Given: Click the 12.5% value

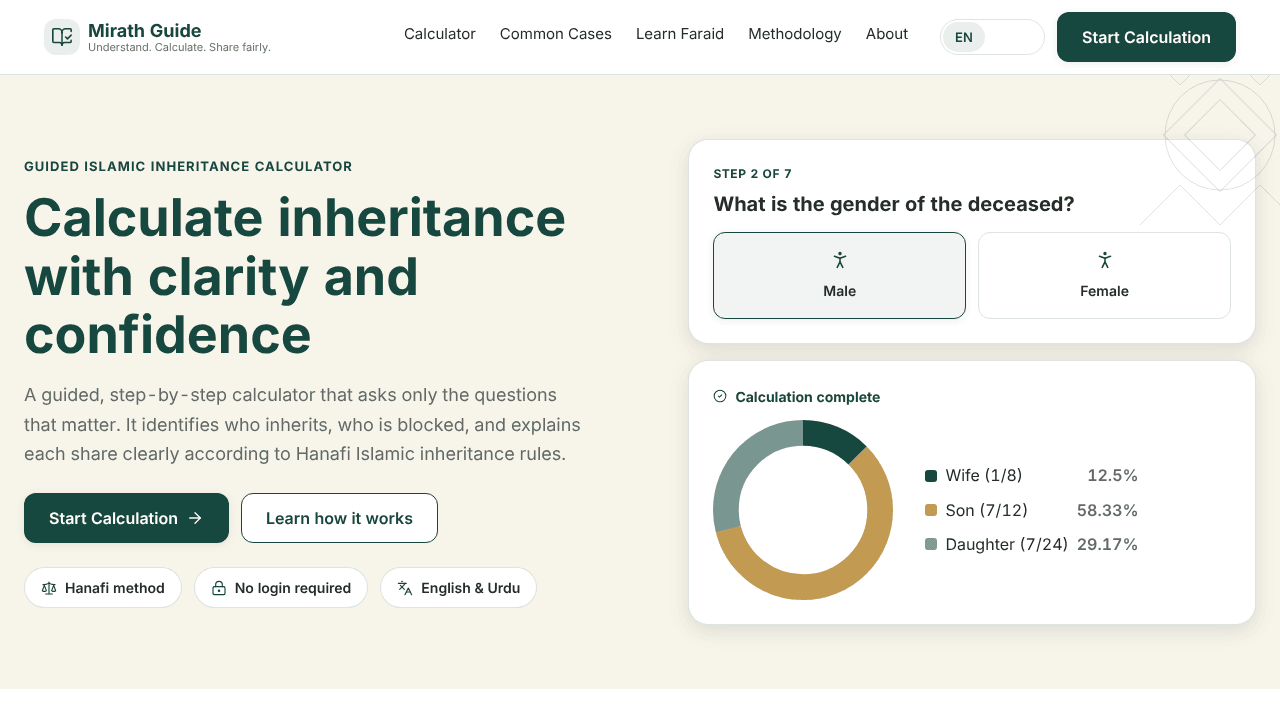Looking at the screenshot, I should pyautogui.click(x=1113, y=476).
